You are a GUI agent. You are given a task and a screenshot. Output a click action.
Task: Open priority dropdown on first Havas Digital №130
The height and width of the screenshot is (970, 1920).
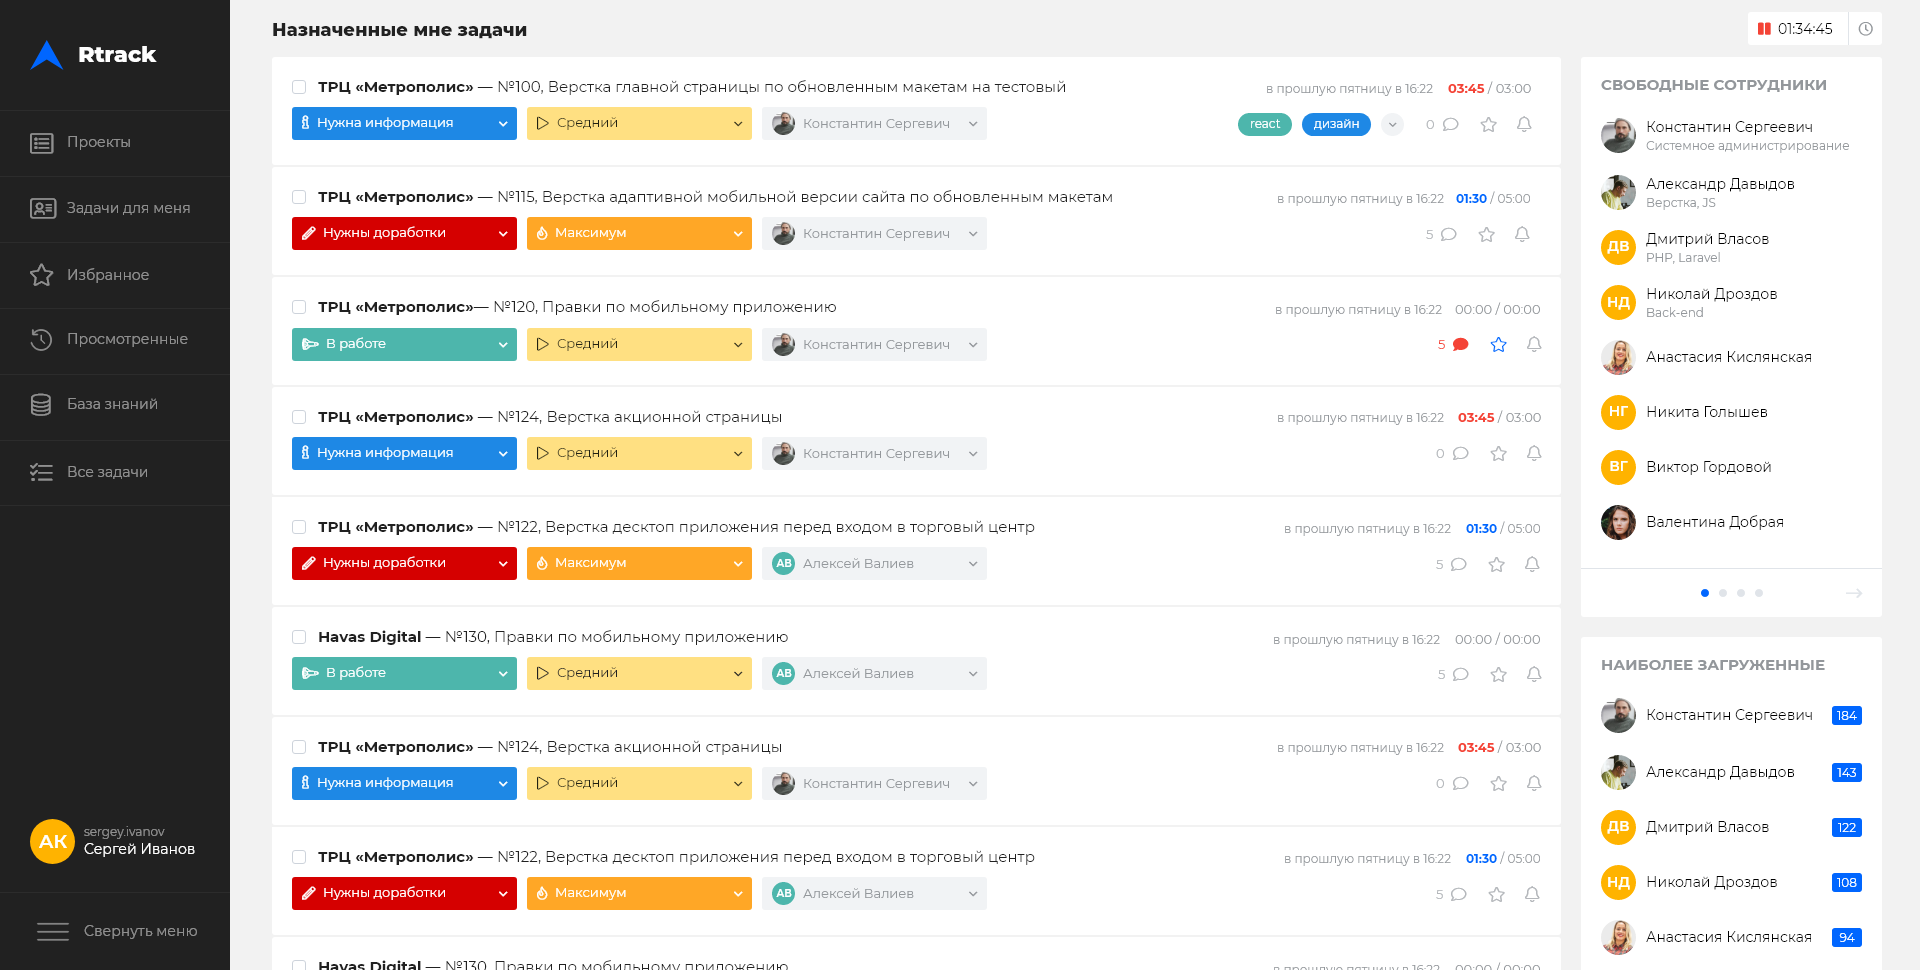(x=639, y=673)
